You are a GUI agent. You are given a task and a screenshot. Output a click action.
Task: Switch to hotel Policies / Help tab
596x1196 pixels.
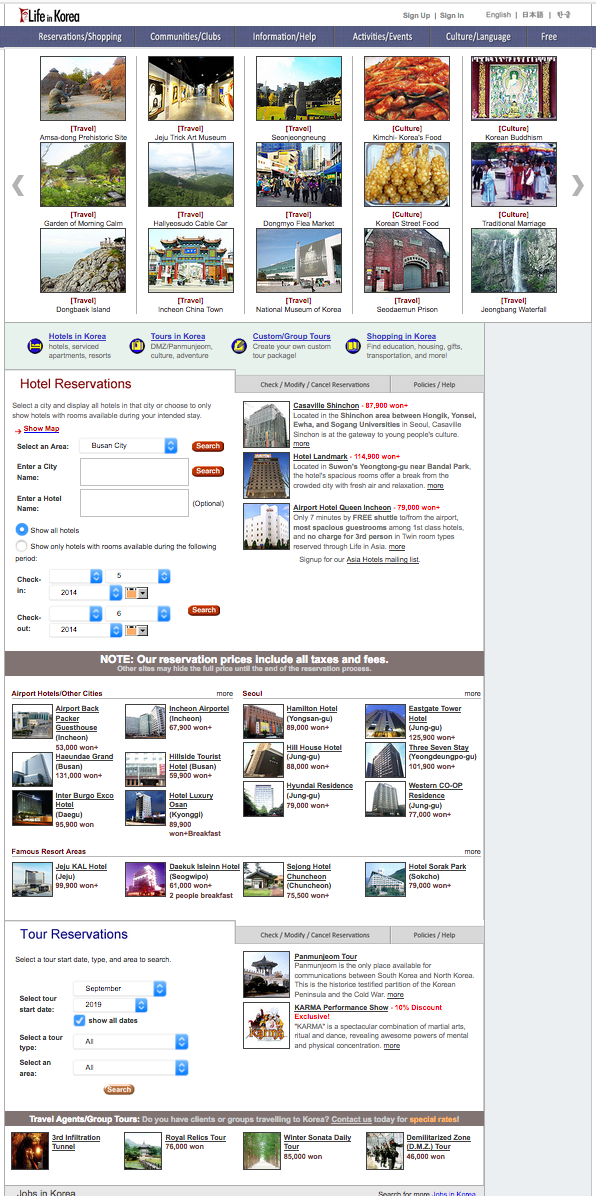coord(434,384)
